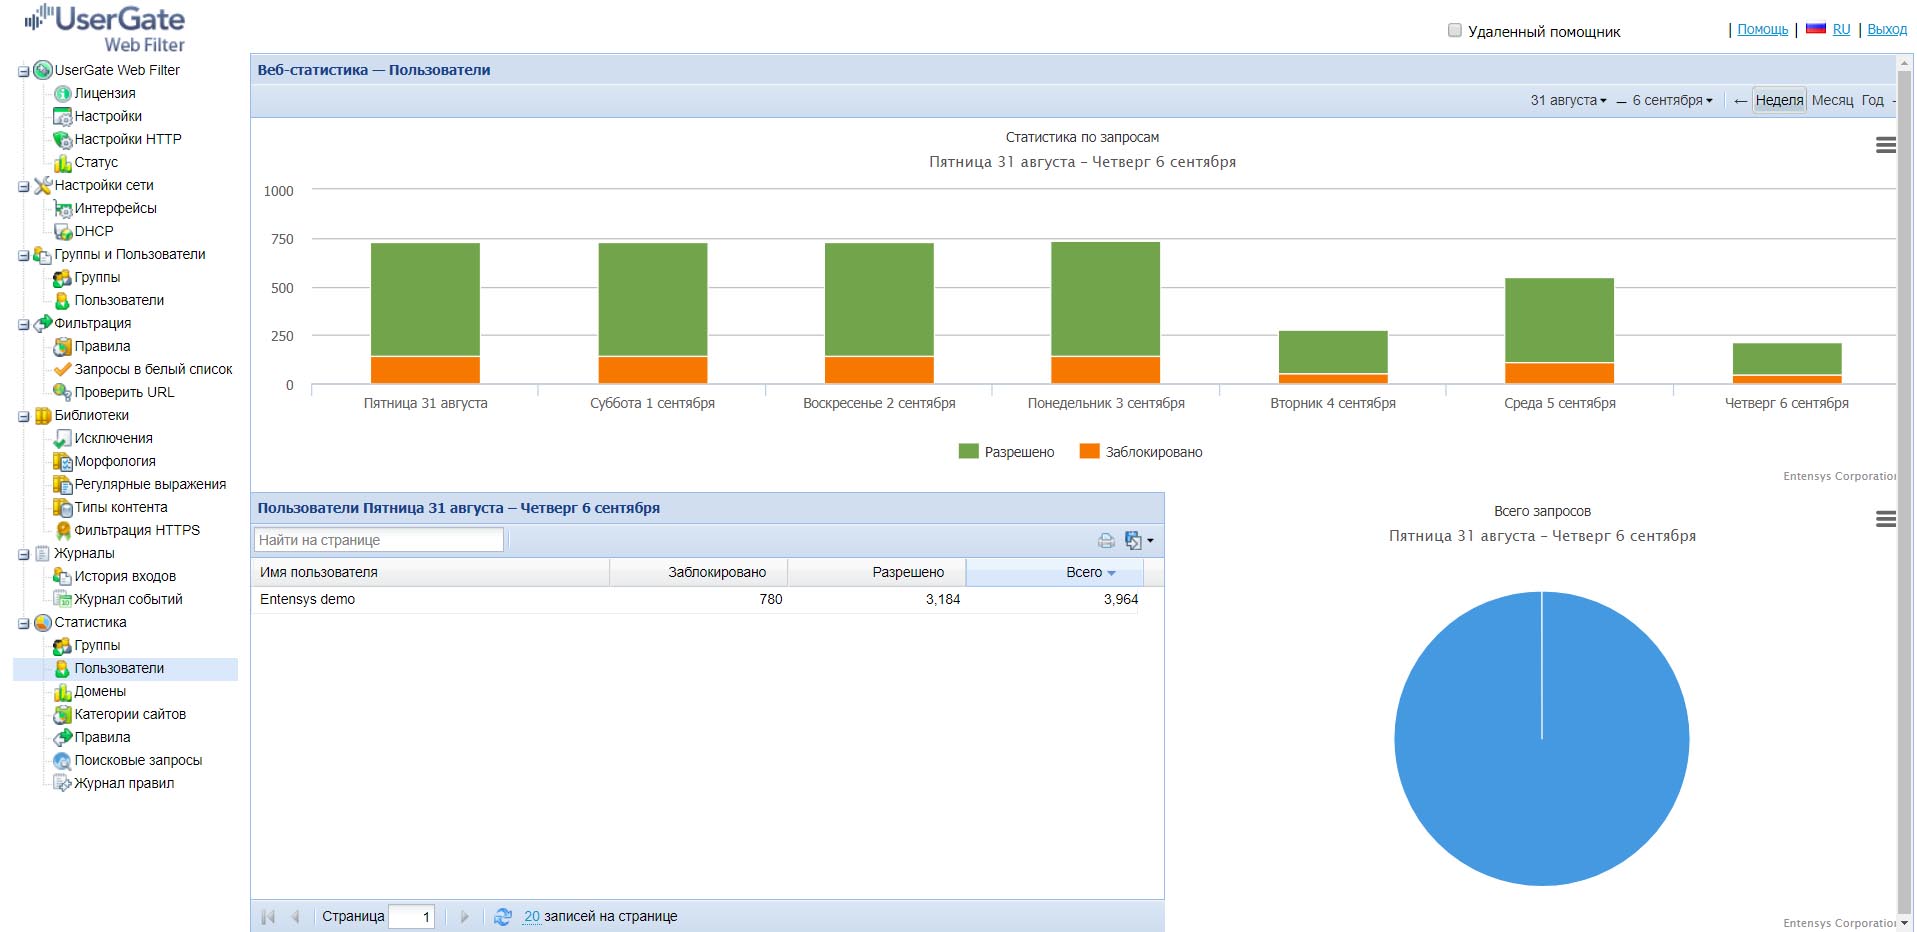Click the print icon in users table toolbar
The height and width of the screenshot is (932, 1917).
tap(1106, 541)
